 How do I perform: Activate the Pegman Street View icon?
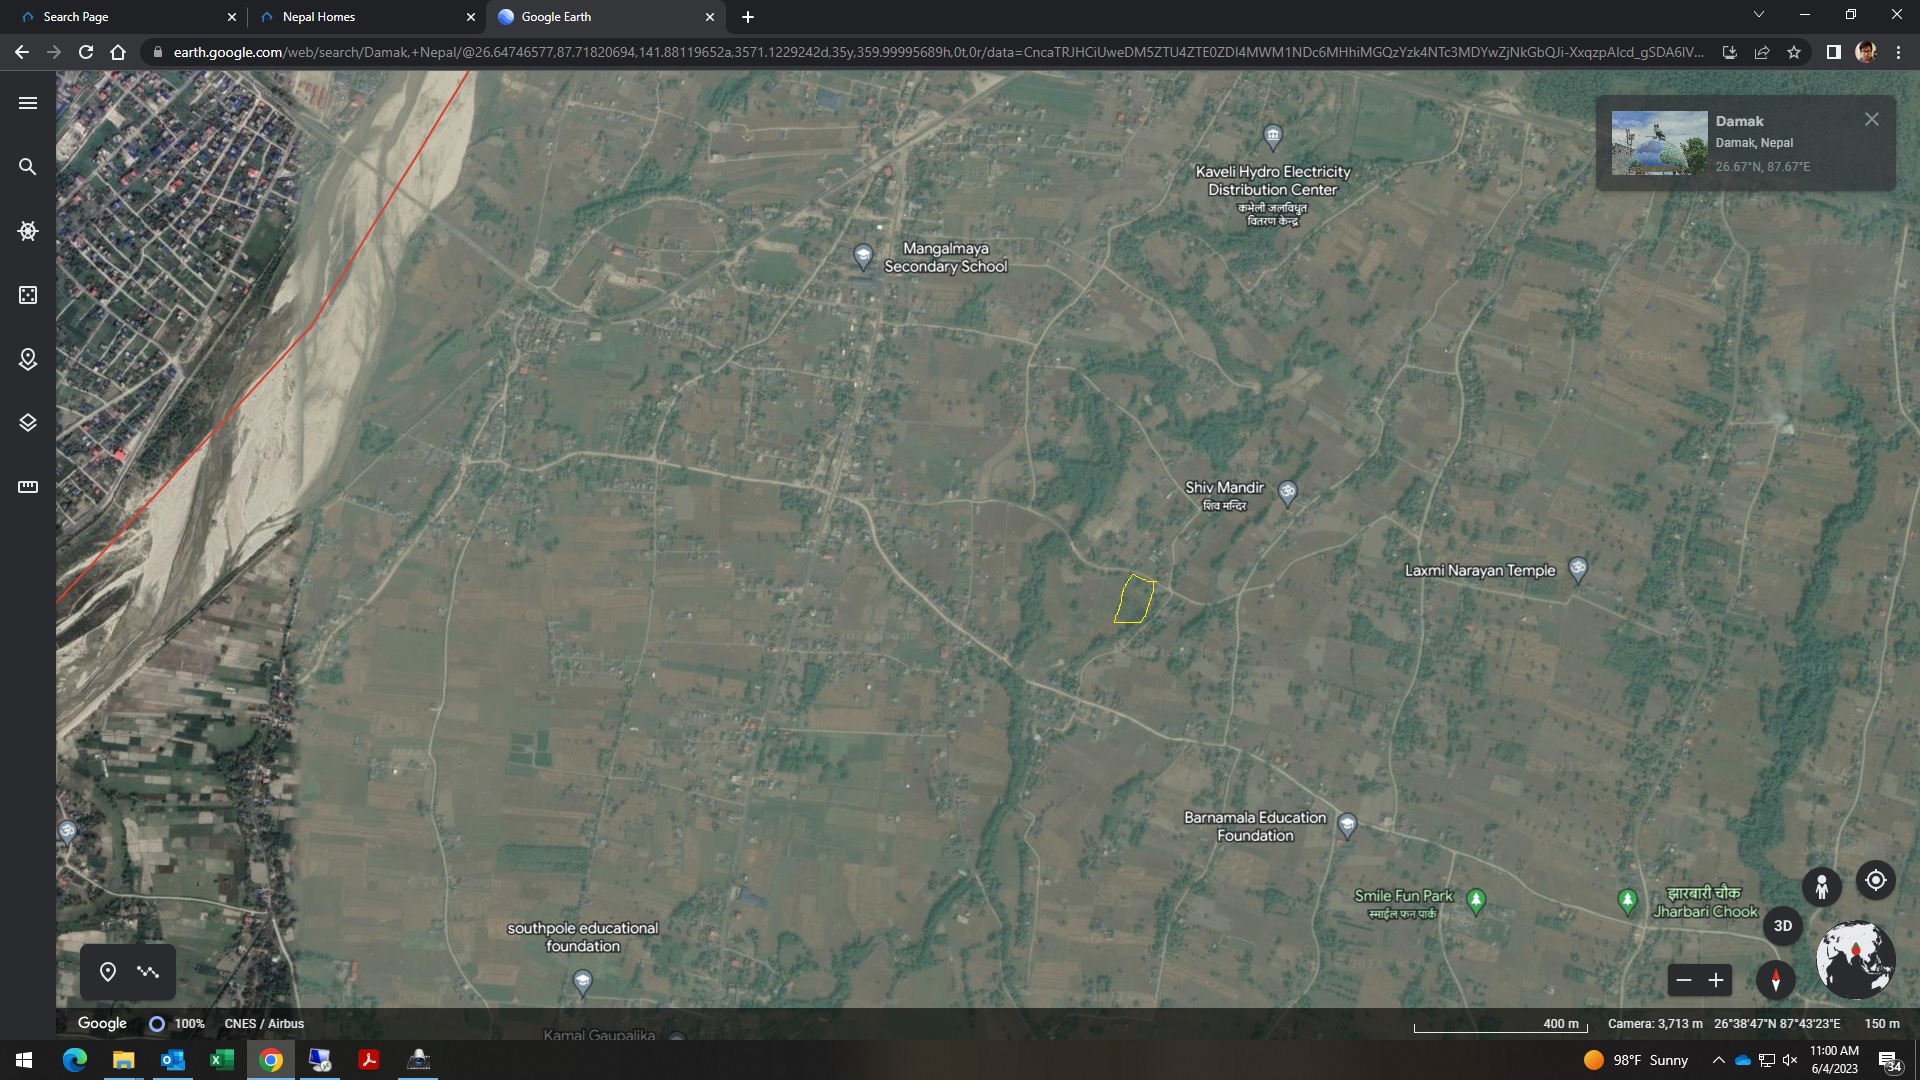(1822, 887)
